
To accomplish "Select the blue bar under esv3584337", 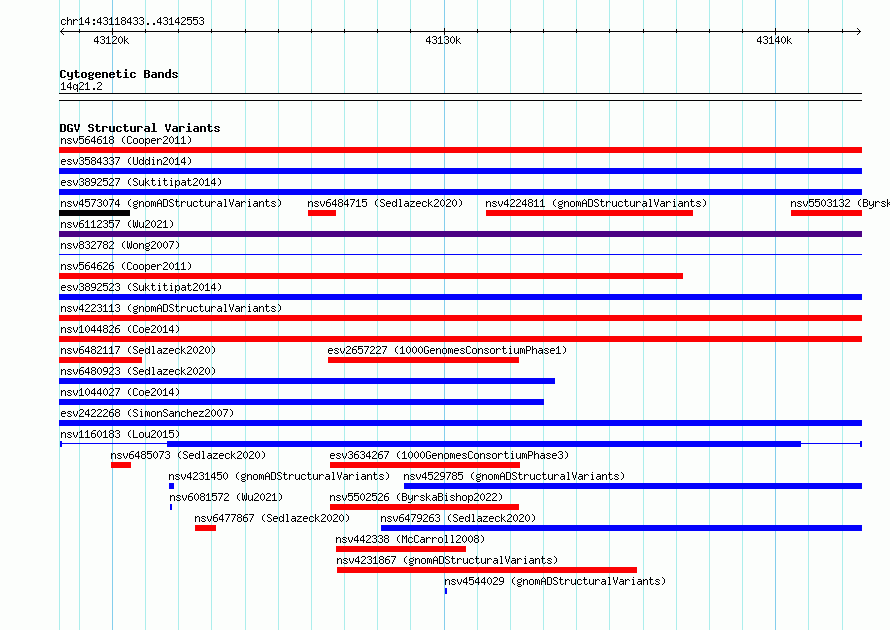I will coord(460,171).
